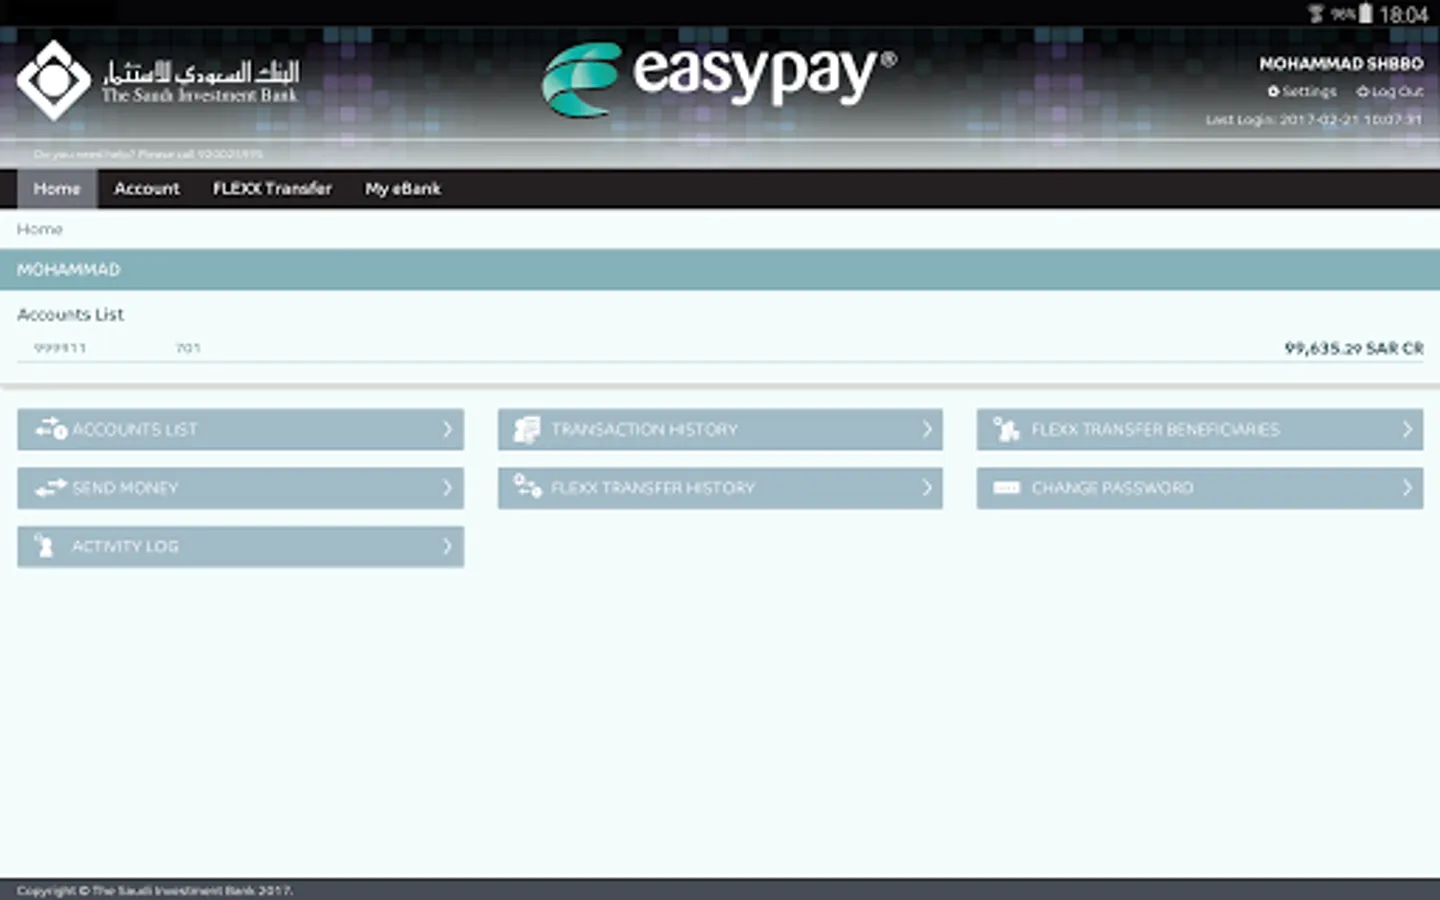This screenshot has height=900, width=1440.
Task: Click the copyright footer text
Action: 155,890
